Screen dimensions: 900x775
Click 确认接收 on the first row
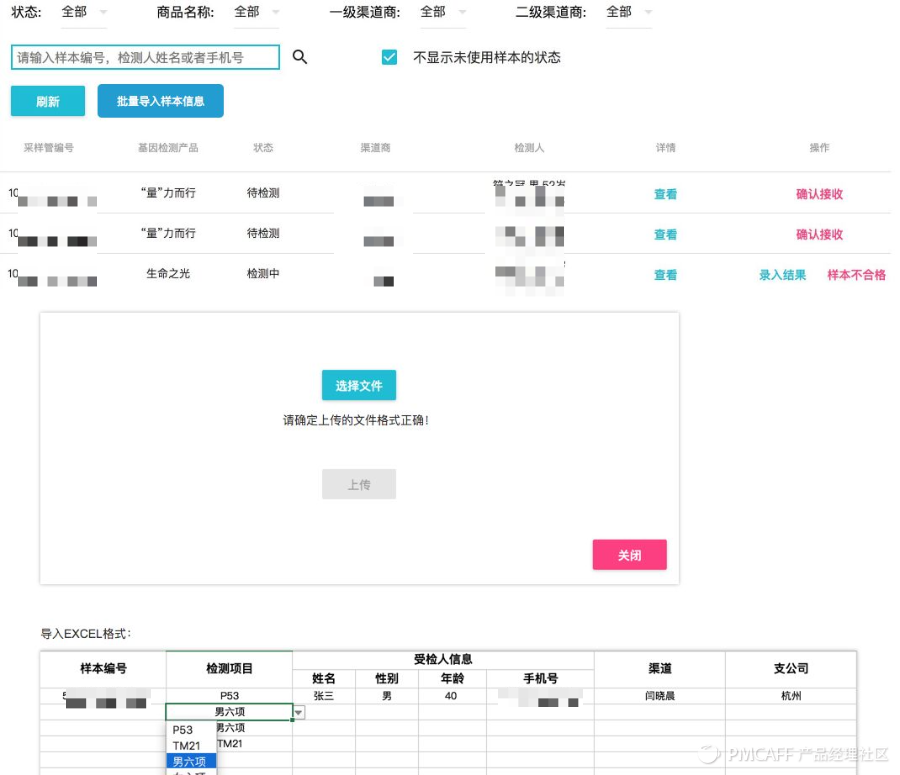(x=820, y=193)
